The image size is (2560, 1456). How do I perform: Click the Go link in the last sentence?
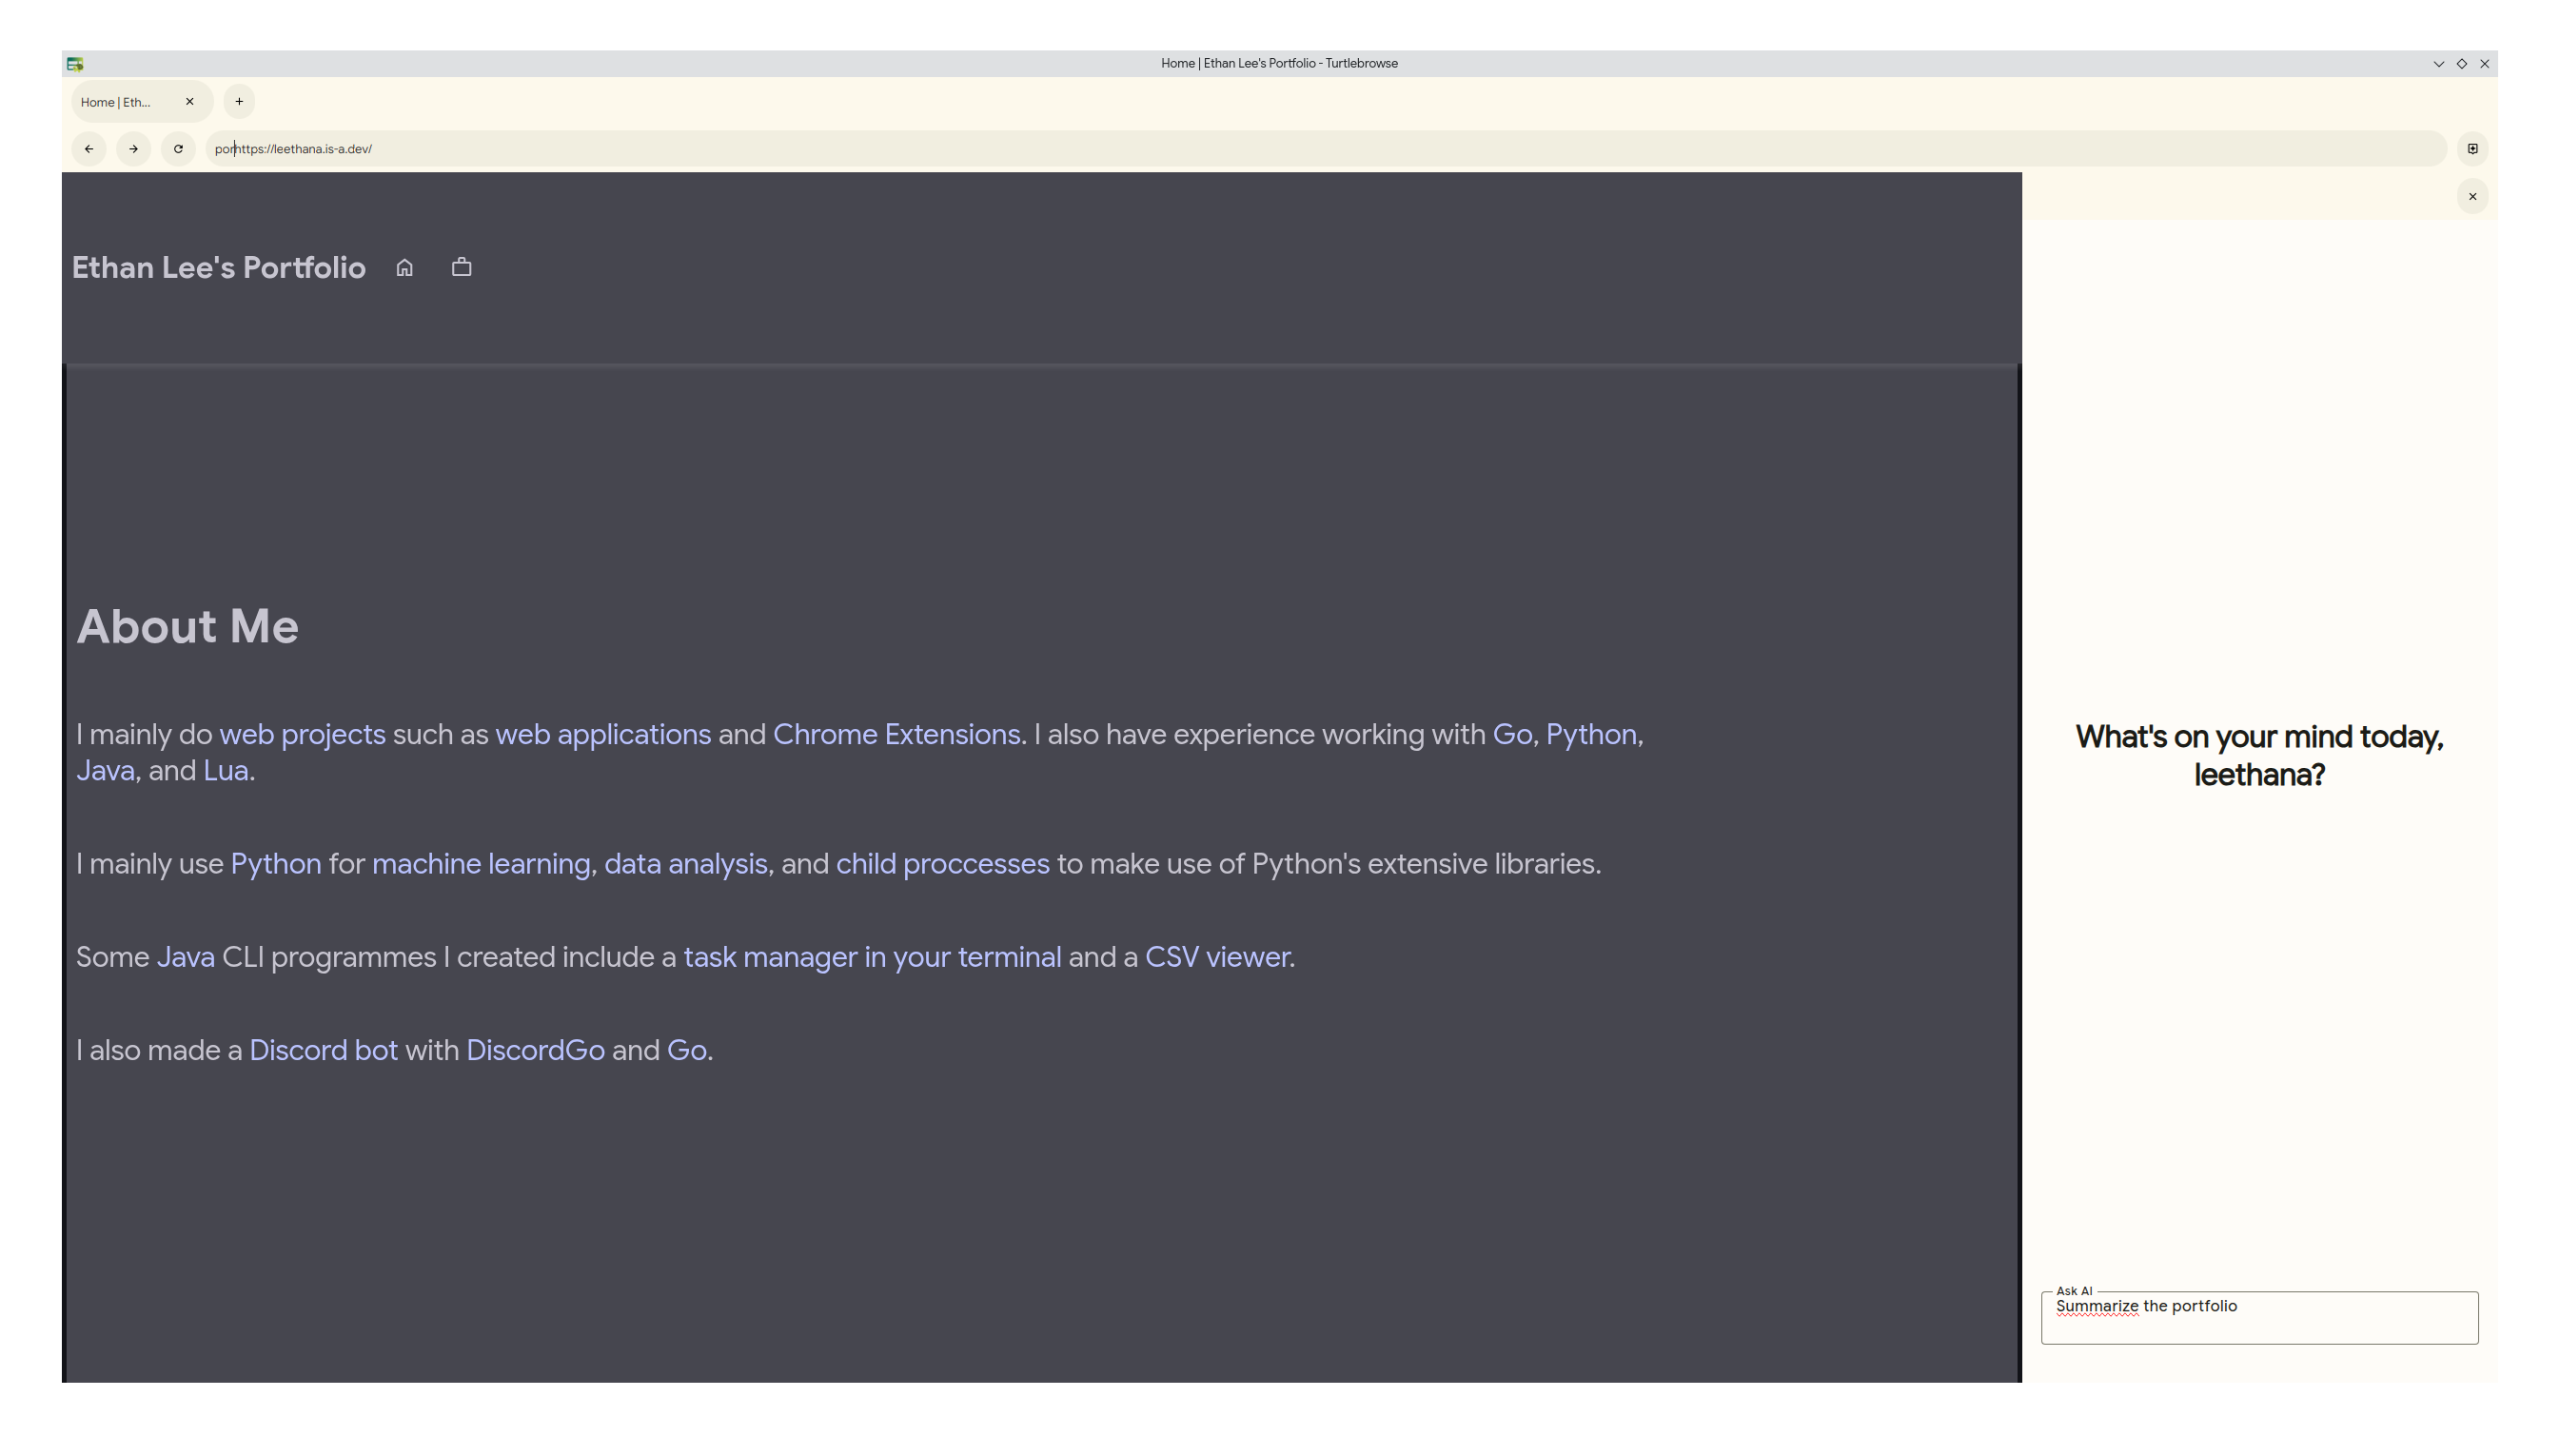click(687, 1050)
